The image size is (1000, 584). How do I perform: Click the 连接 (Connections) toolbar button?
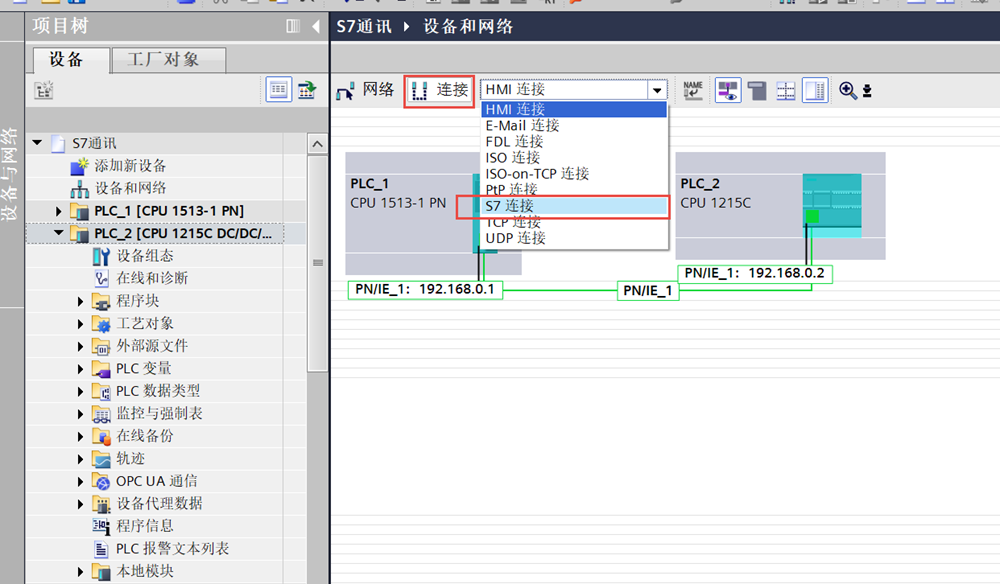tap(440, 90)
